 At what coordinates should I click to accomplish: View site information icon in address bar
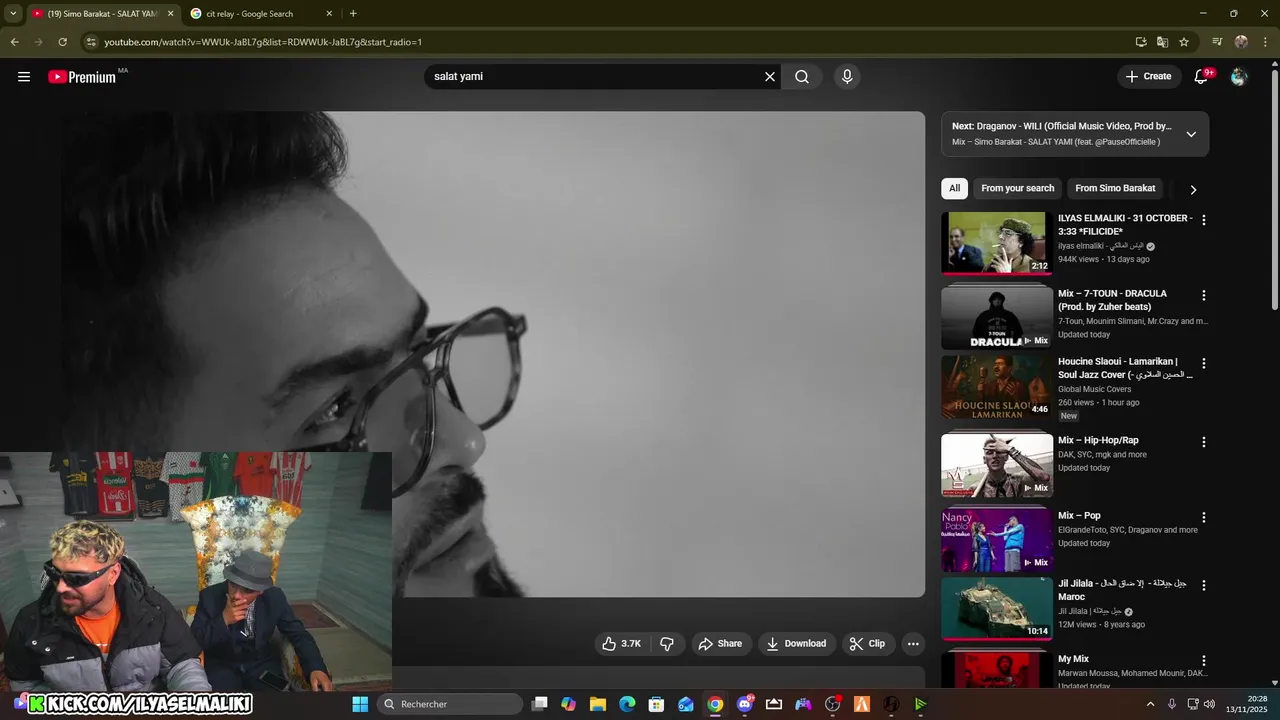click(x=91, y=42)
